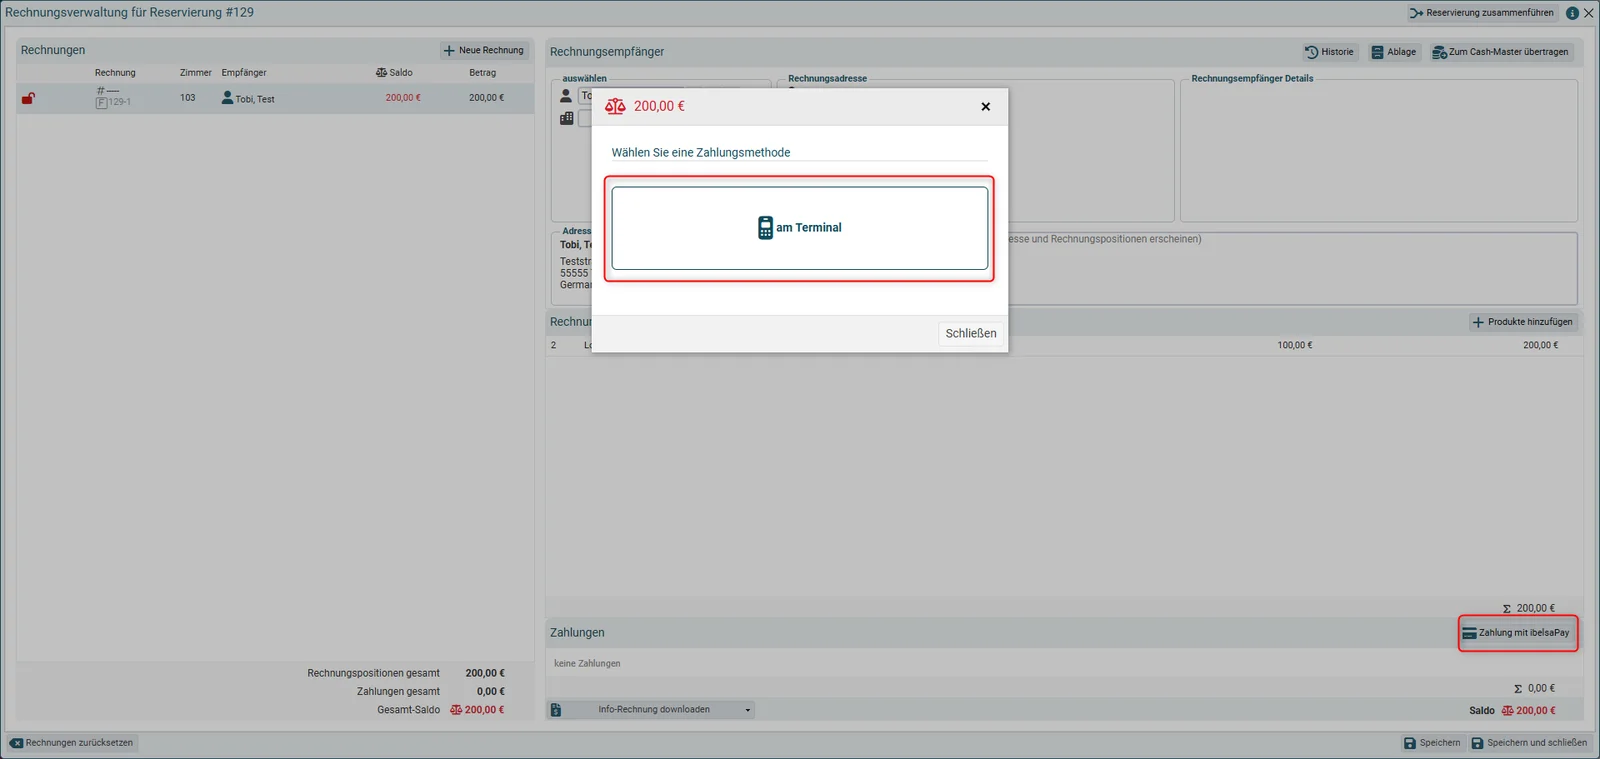Click the Empfänger column header

[244, 73]
